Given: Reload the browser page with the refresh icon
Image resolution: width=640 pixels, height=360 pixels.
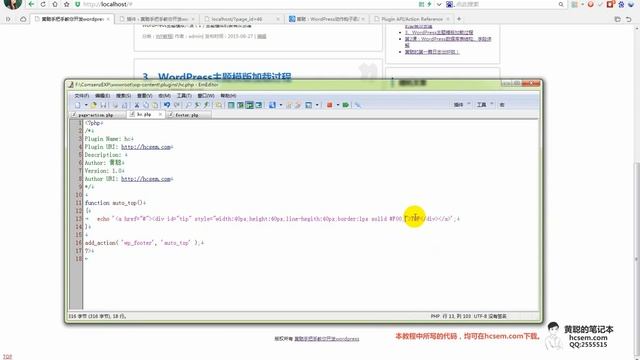Looking at the screenshot, I should tap(43, 4).
